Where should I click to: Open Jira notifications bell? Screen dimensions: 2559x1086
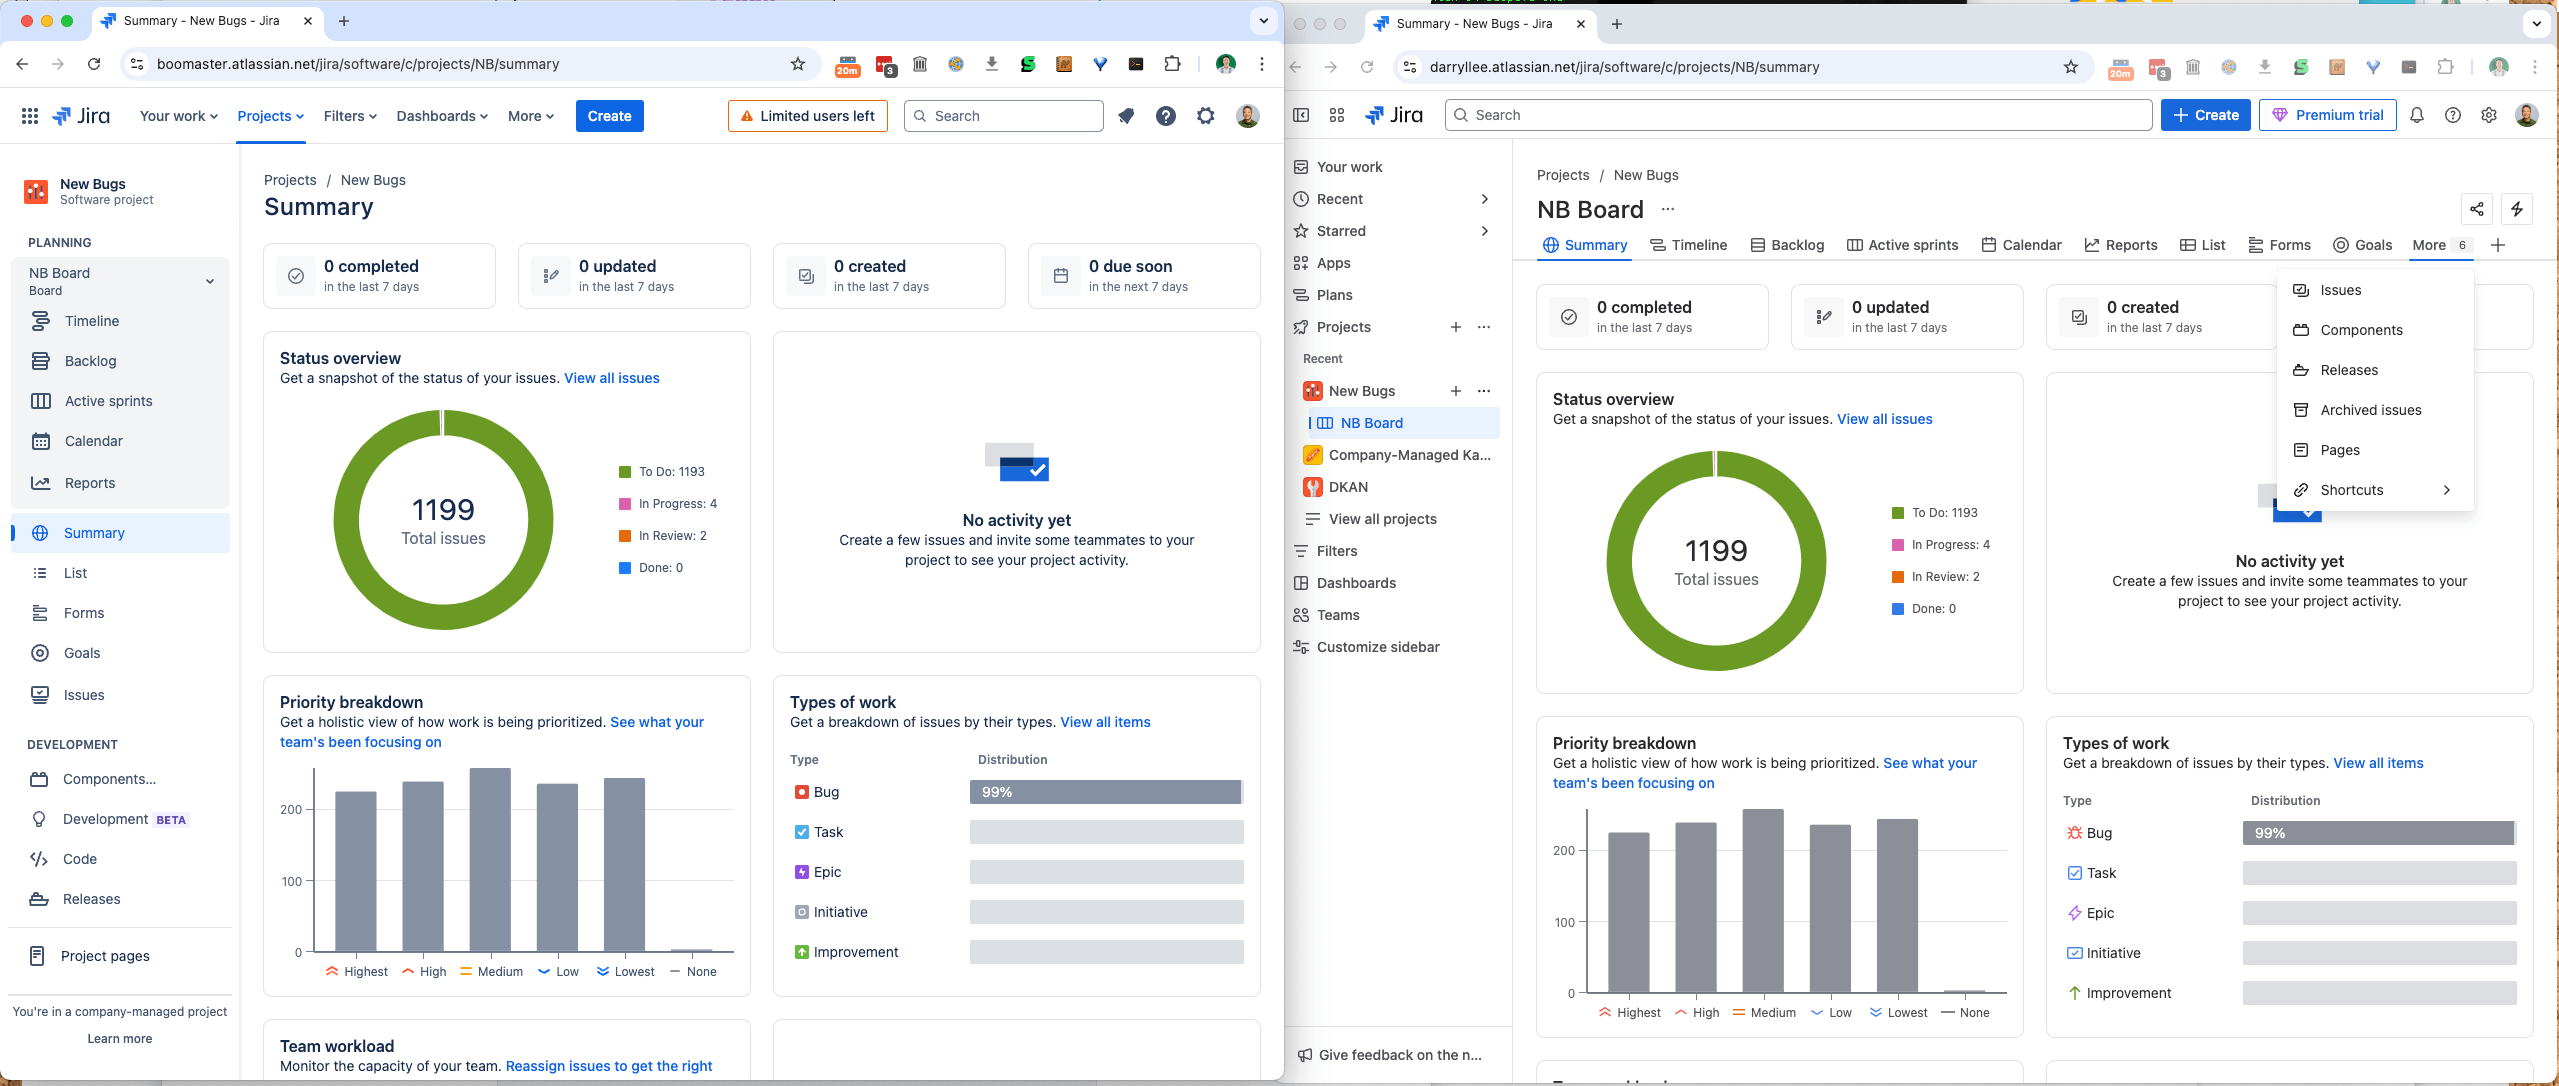click(2417, 115)
